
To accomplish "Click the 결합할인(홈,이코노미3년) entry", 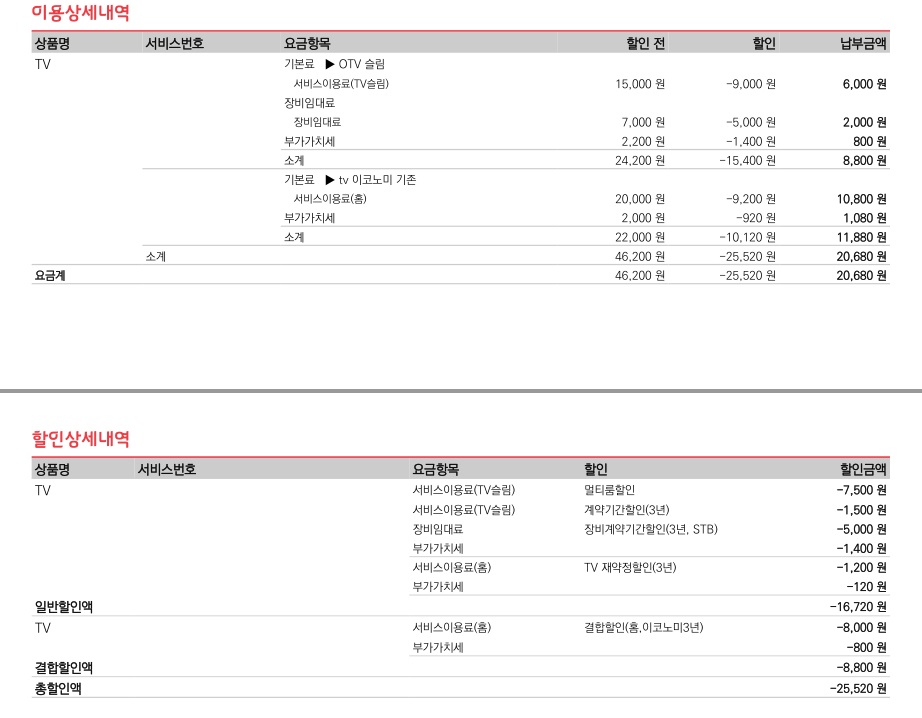I will pyautogui.click(x=643, y=628).
